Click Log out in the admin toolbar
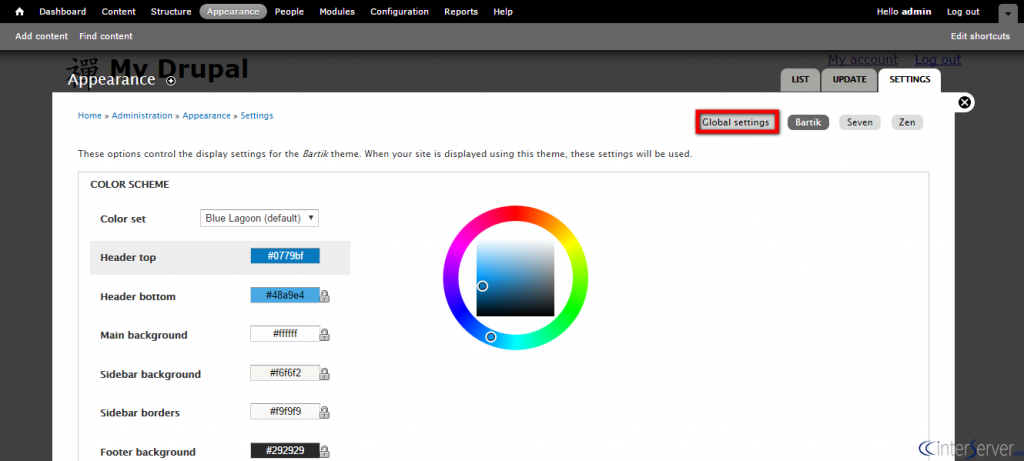This screenshot has width=1024, height=461. (x=963, y=12)
